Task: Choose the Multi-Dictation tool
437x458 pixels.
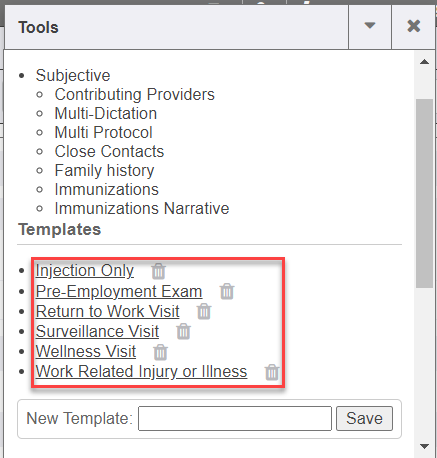Action: point(106,113)
